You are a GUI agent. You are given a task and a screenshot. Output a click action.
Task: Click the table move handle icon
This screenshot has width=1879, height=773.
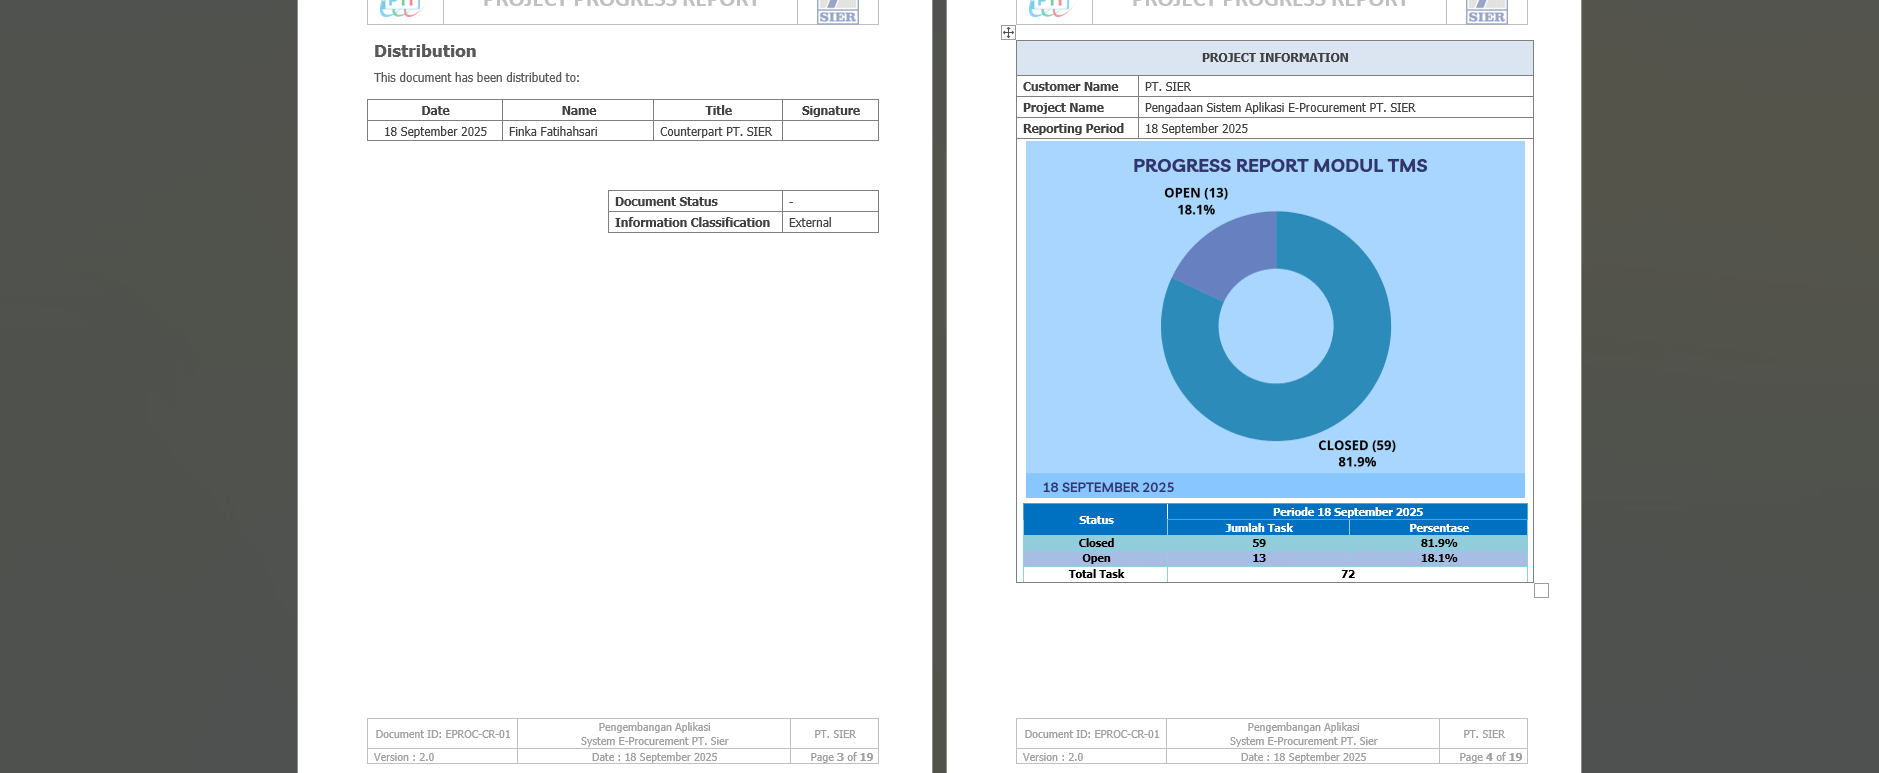1008,33
